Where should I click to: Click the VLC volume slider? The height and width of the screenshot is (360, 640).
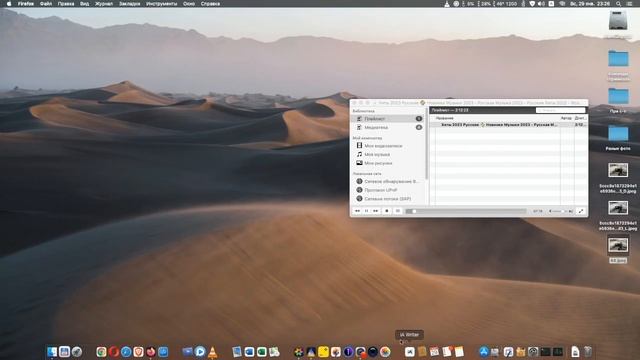(x=560, y=211)
